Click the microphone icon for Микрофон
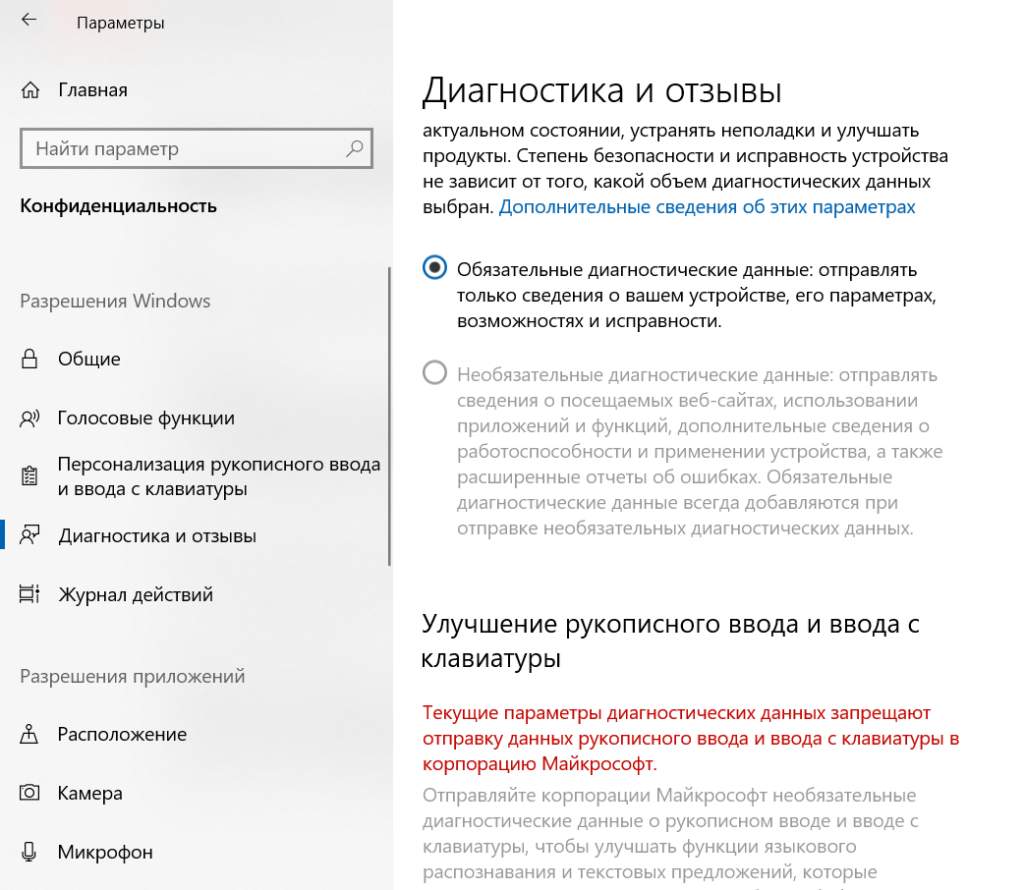This screenshot has height=890, width=1024. pos(29,851)
